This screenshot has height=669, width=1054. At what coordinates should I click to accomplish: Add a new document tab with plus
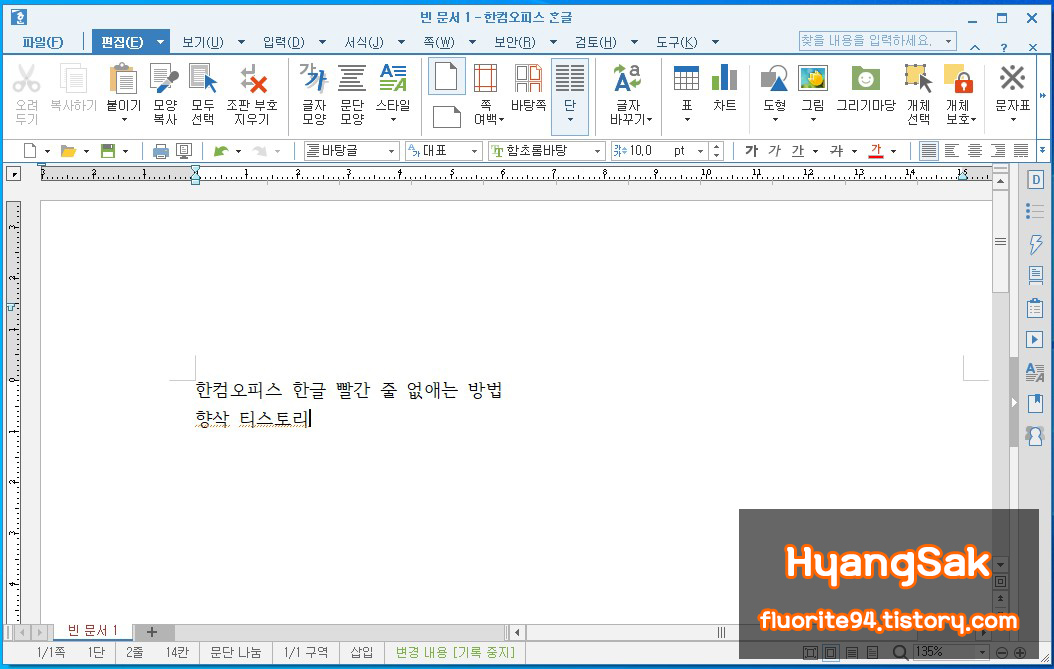pos(152,632)
